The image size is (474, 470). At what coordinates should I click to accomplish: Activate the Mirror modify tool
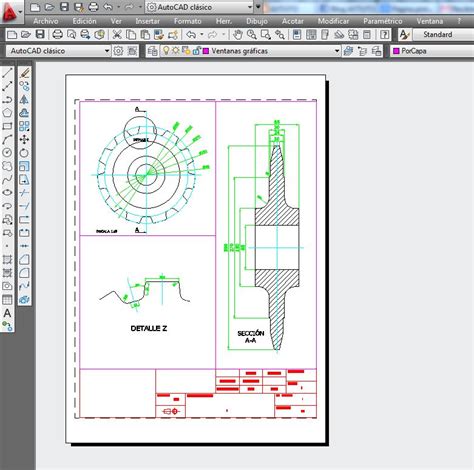24,99
